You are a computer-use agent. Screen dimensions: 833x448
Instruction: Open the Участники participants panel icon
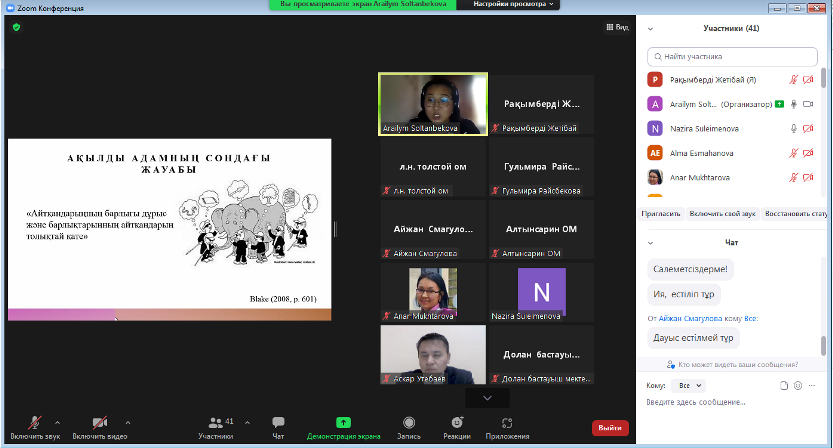[x=215, y=423]
